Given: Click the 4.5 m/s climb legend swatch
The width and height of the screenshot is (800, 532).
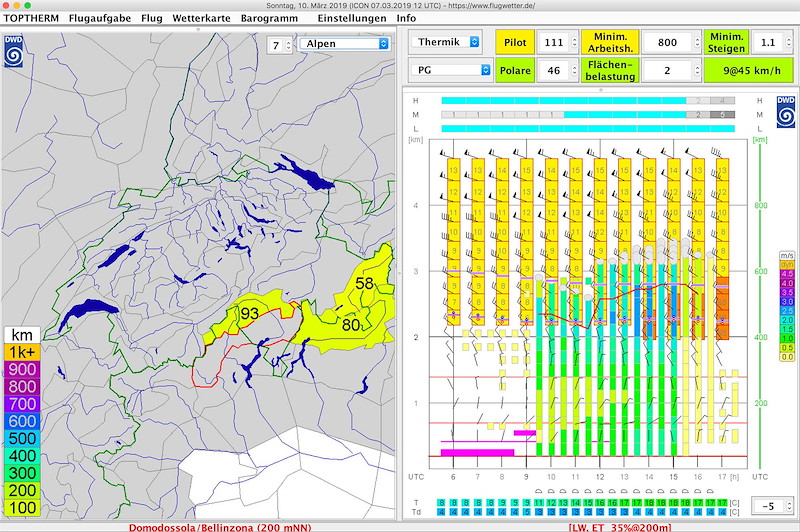Looking at the screenshot, I should (x=787, y=274).
